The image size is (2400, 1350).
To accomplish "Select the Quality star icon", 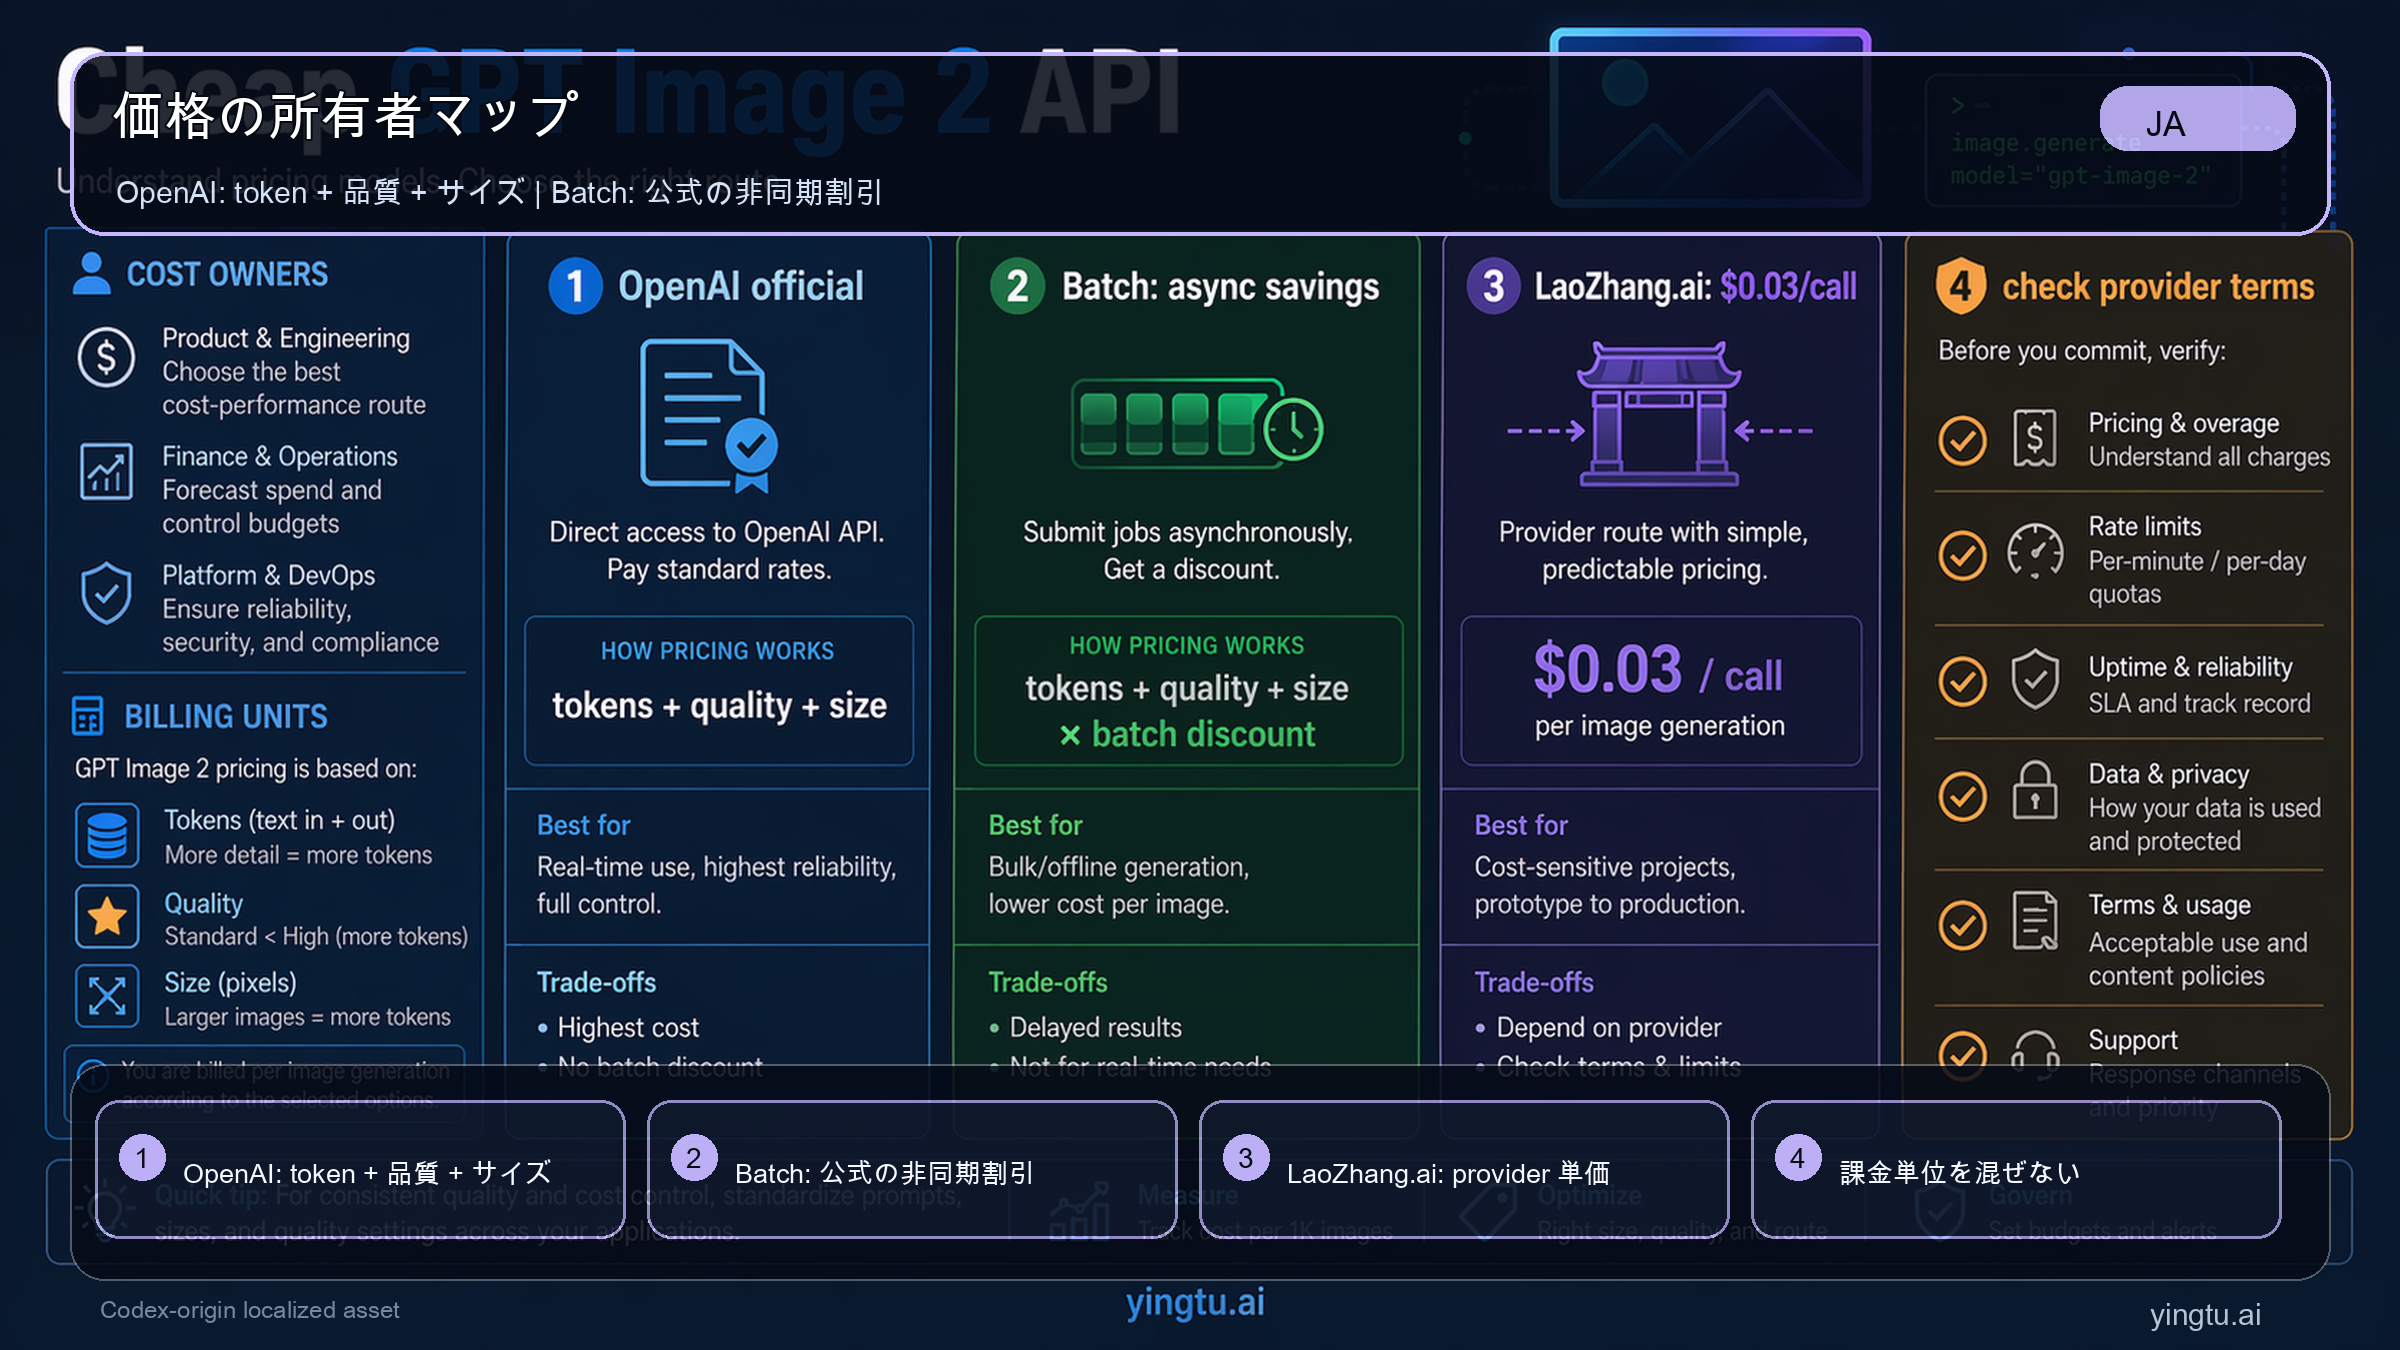I will [x=107, y=915].
